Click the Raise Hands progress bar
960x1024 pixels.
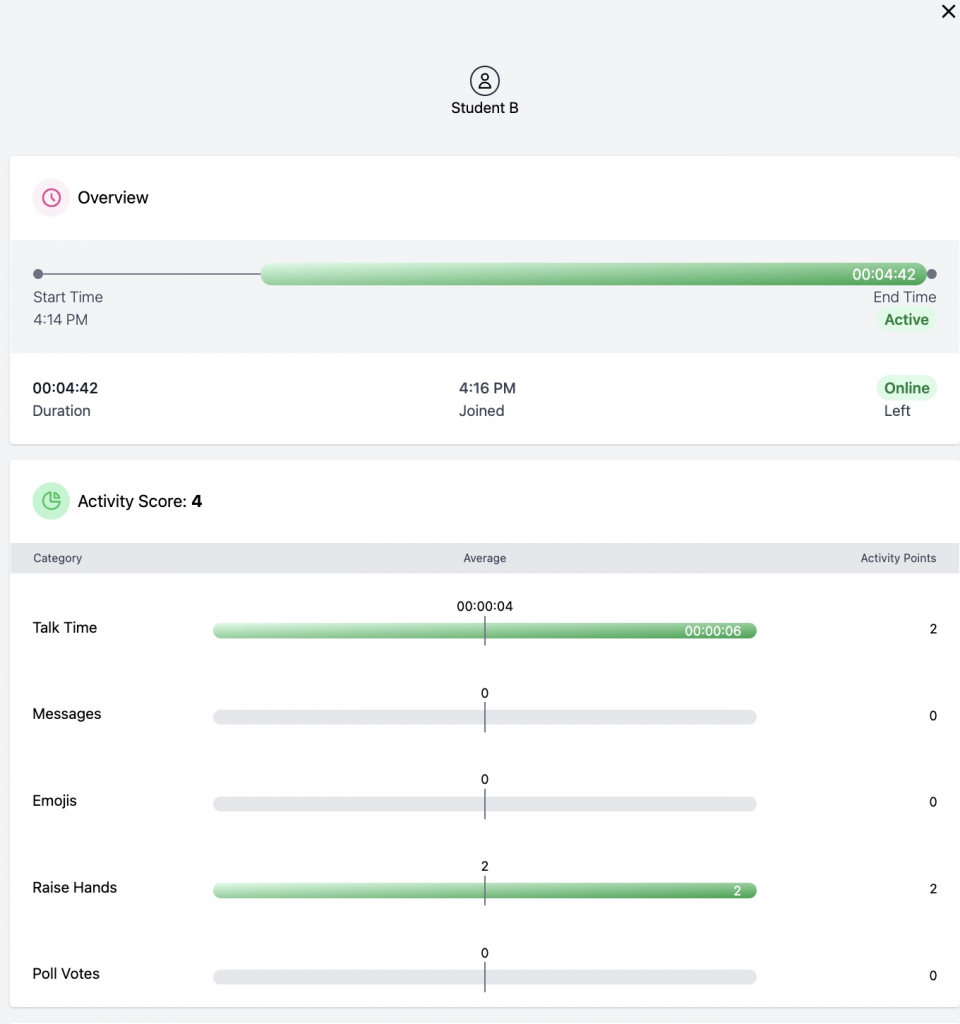click(485, 890)
